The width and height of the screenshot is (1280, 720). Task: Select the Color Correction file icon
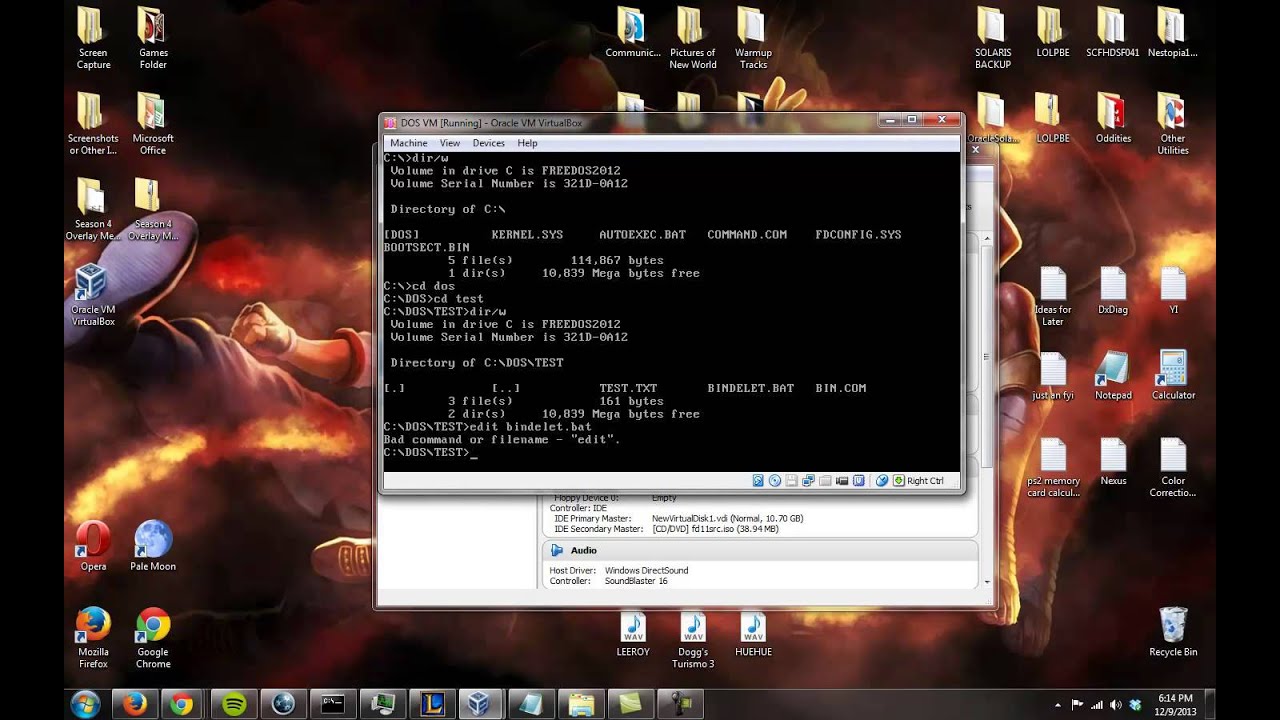coord(1173,467)
